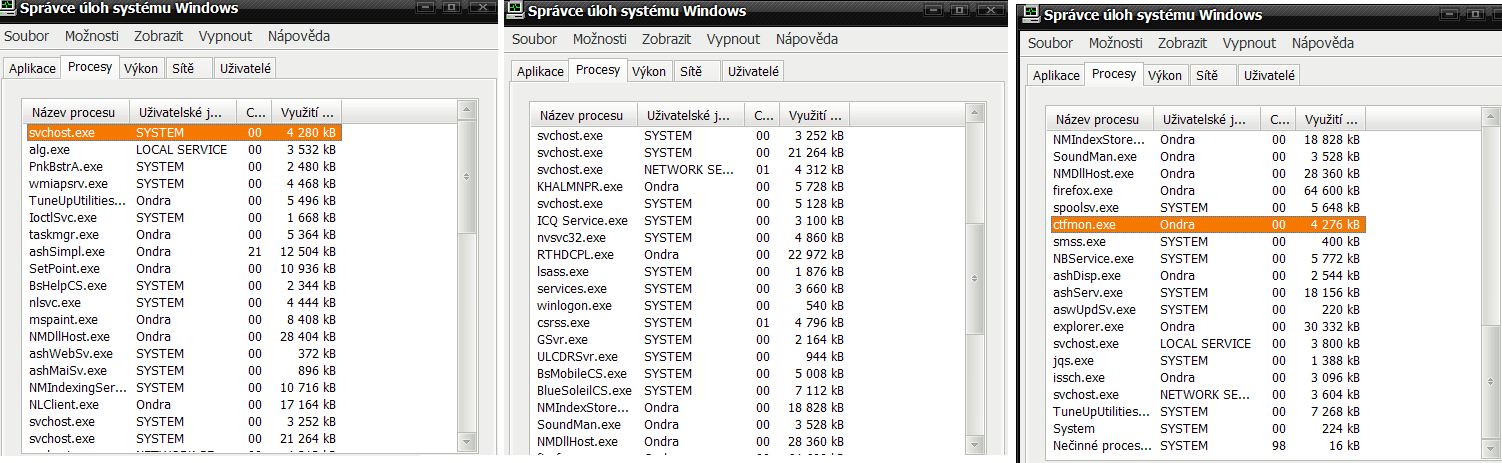Select the PnkBstrA.exe process row
Image resolution: width=1502 pixels, height=463 pixels.
184,166
